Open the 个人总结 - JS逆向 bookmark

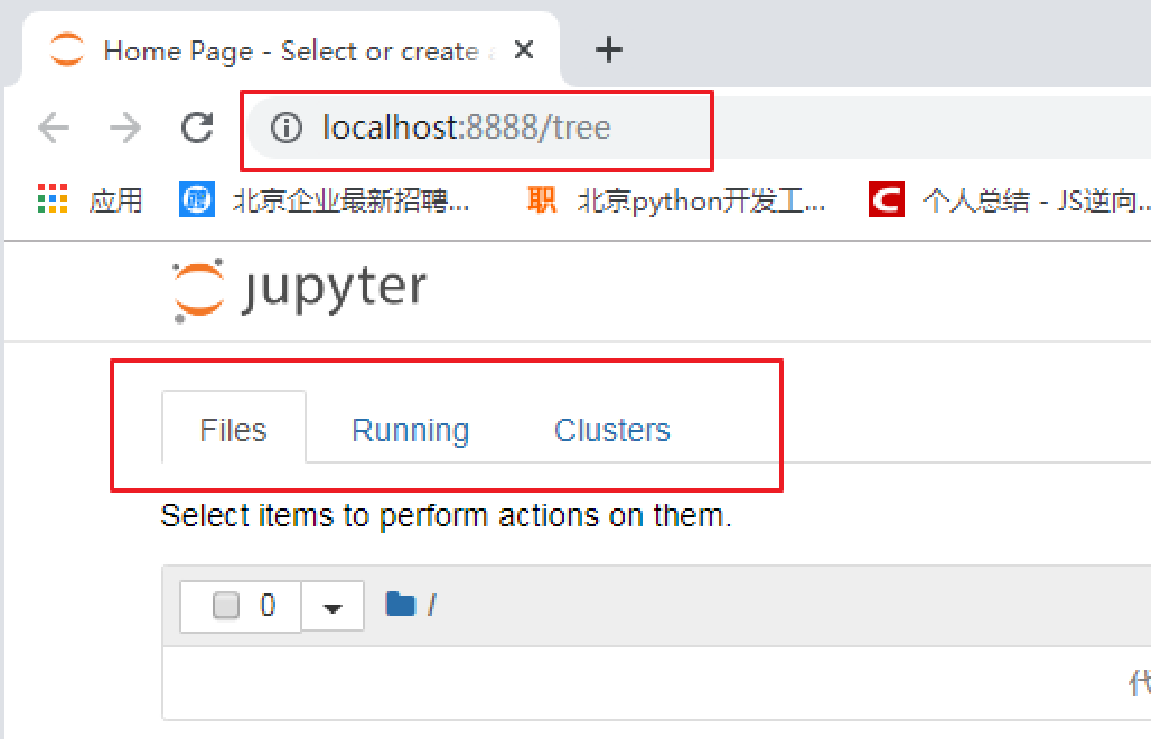(1009, 200)
